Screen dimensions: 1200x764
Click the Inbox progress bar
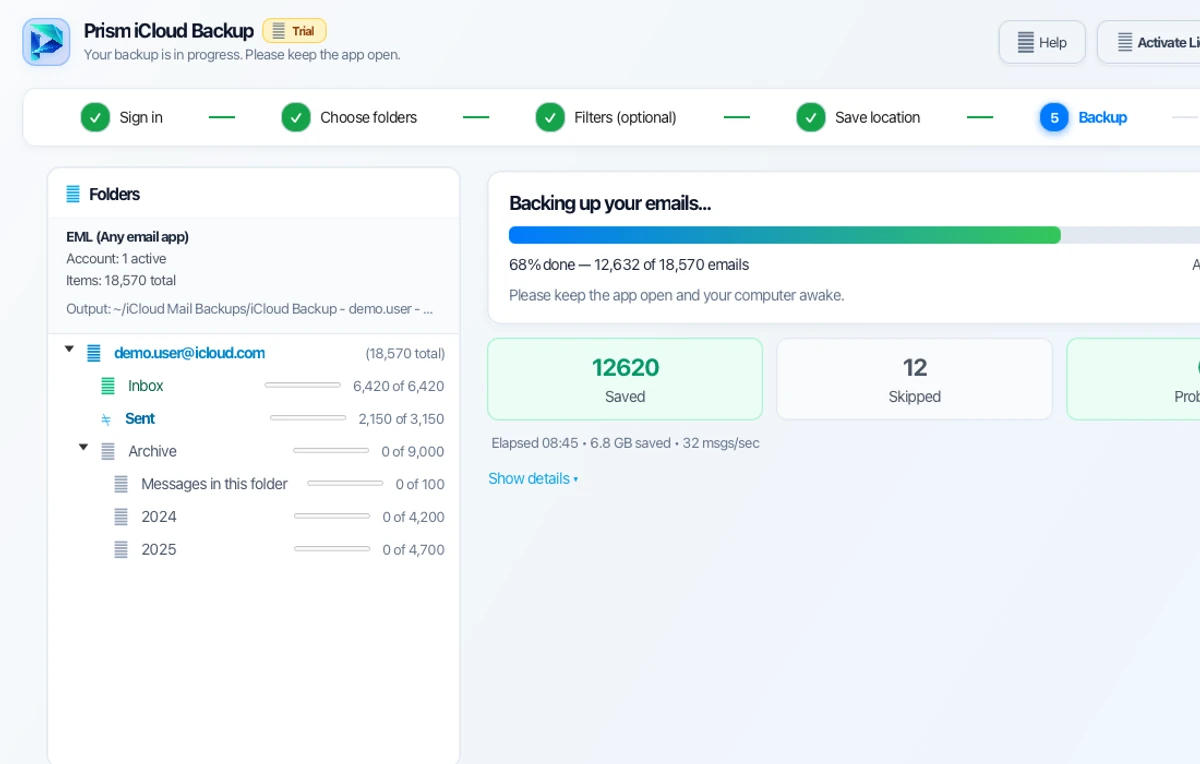(x=303, y=385)
